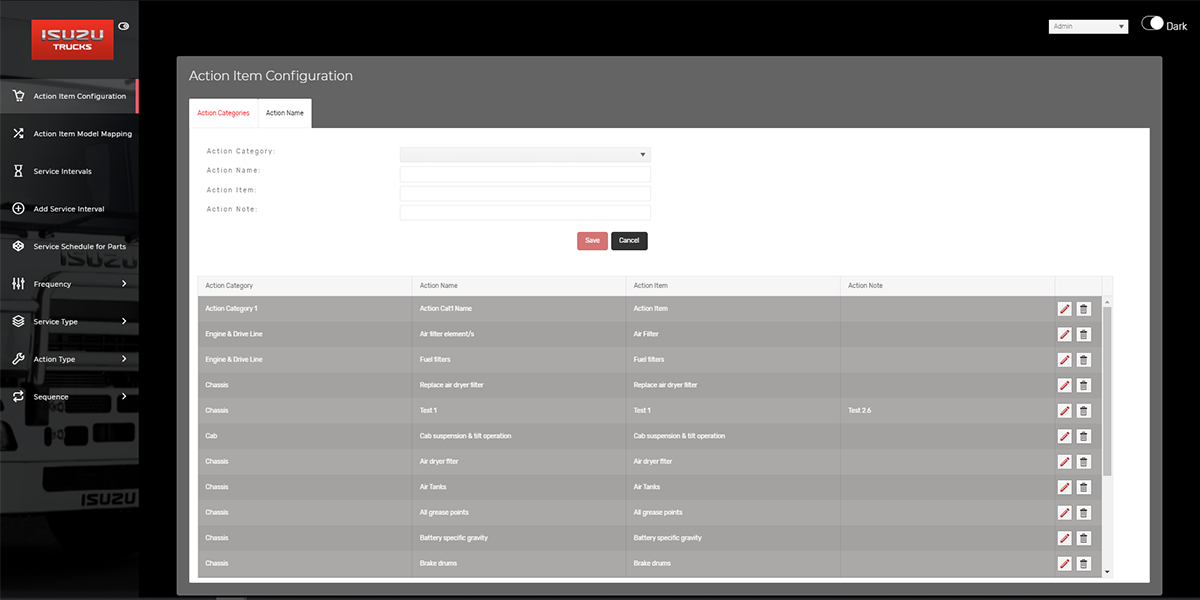
Task: Open the Admin user dropdown
Action: (x=1088, y=27)
